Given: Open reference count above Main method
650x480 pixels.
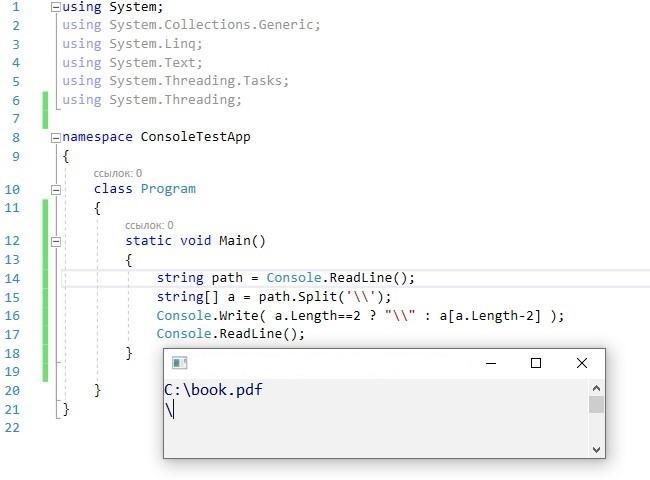Looking at the screenshot, I should (x=149, y=225).
